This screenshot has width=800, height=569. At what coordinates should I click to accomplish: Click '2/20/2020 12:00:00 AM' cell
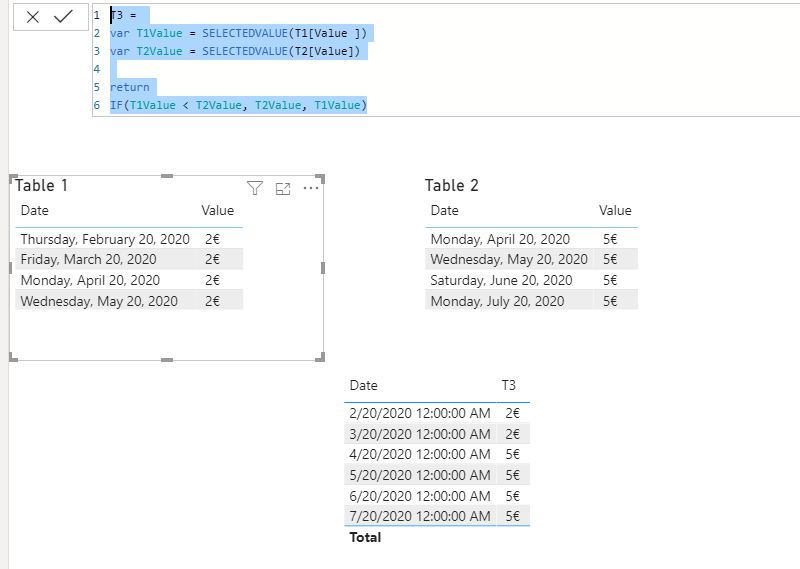point(420,413)
